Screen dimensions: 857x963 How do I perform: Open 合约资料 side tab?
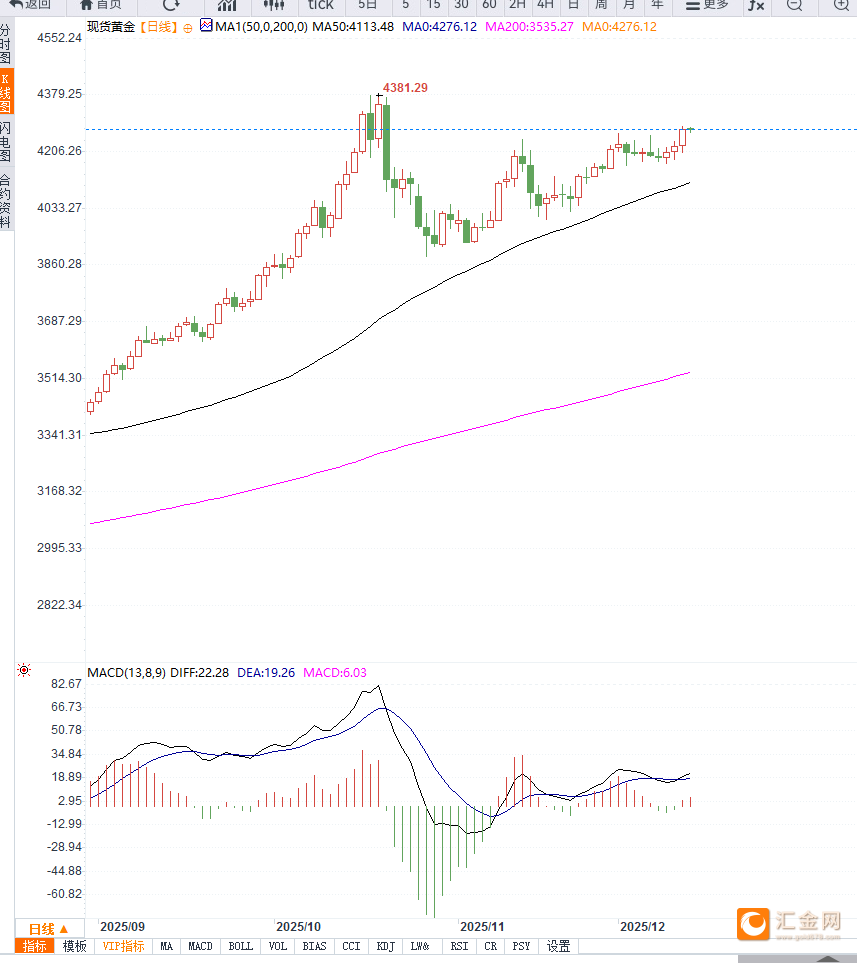click(6, 200)
